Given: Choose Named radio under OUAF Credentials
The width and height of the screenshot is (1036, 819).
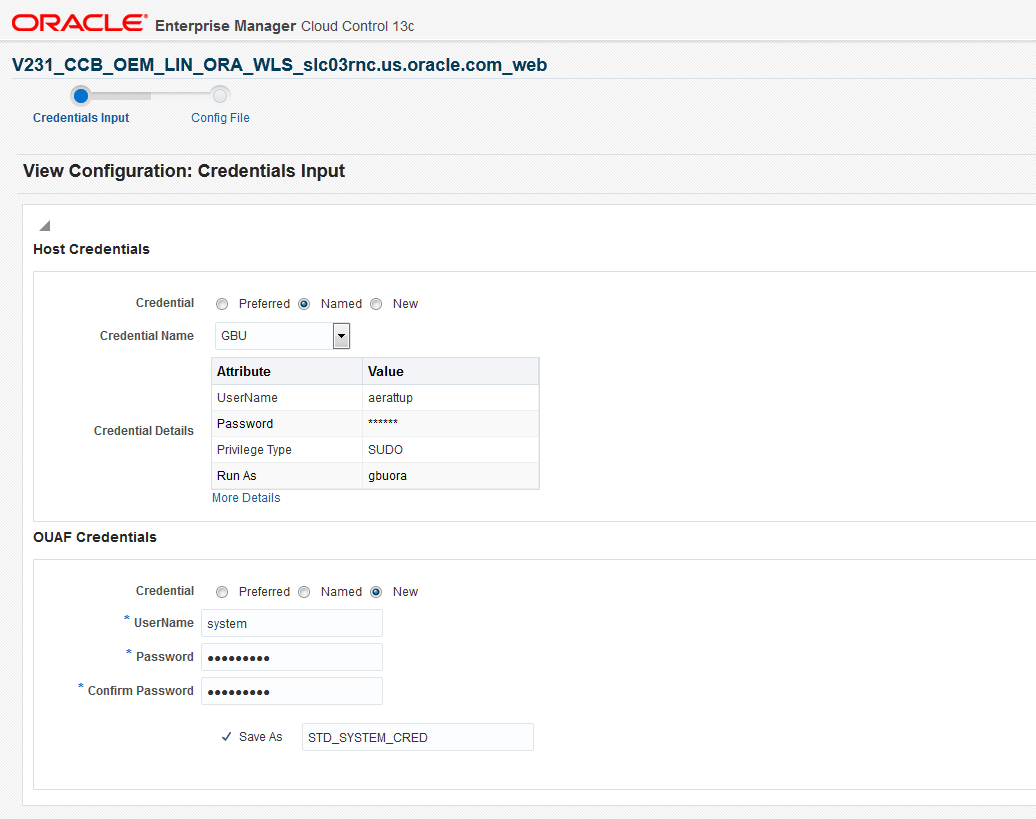Looking at the screenshot, I should click(304, 592).
